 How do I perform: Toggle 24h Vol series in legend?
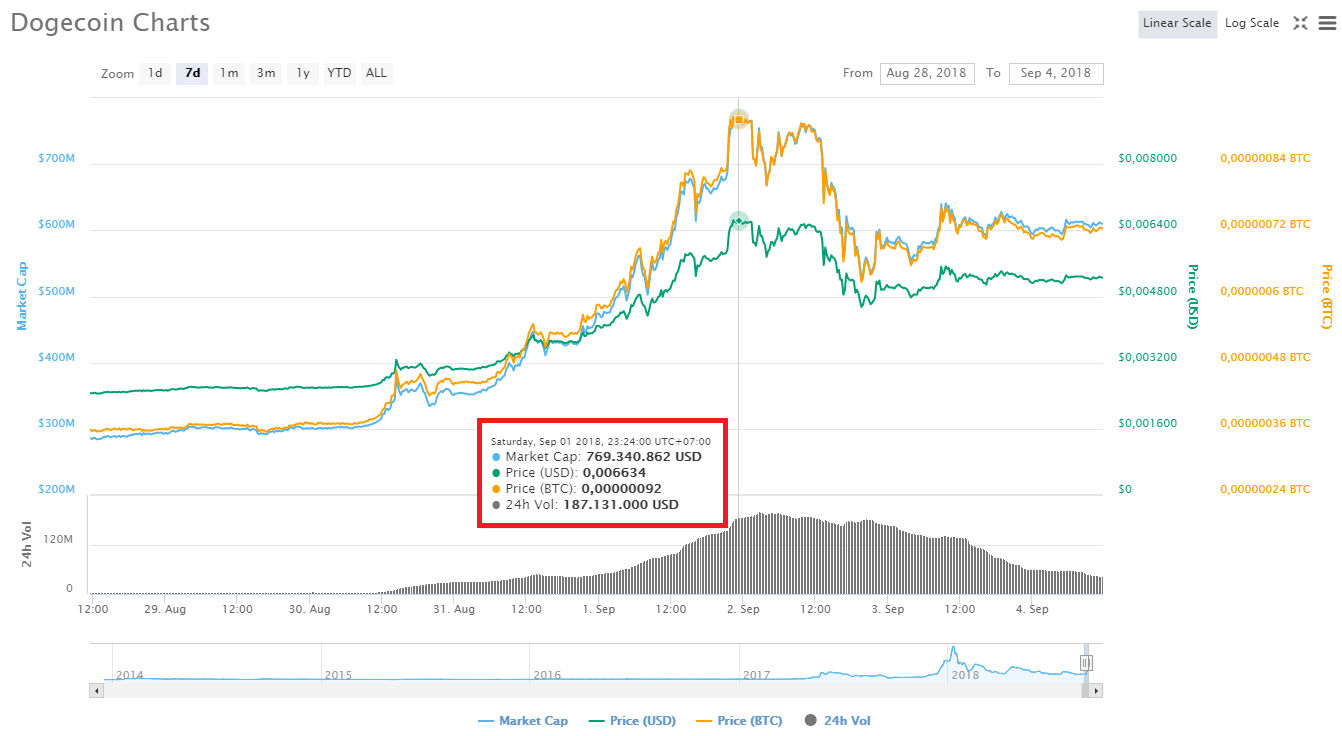(838, 720)
